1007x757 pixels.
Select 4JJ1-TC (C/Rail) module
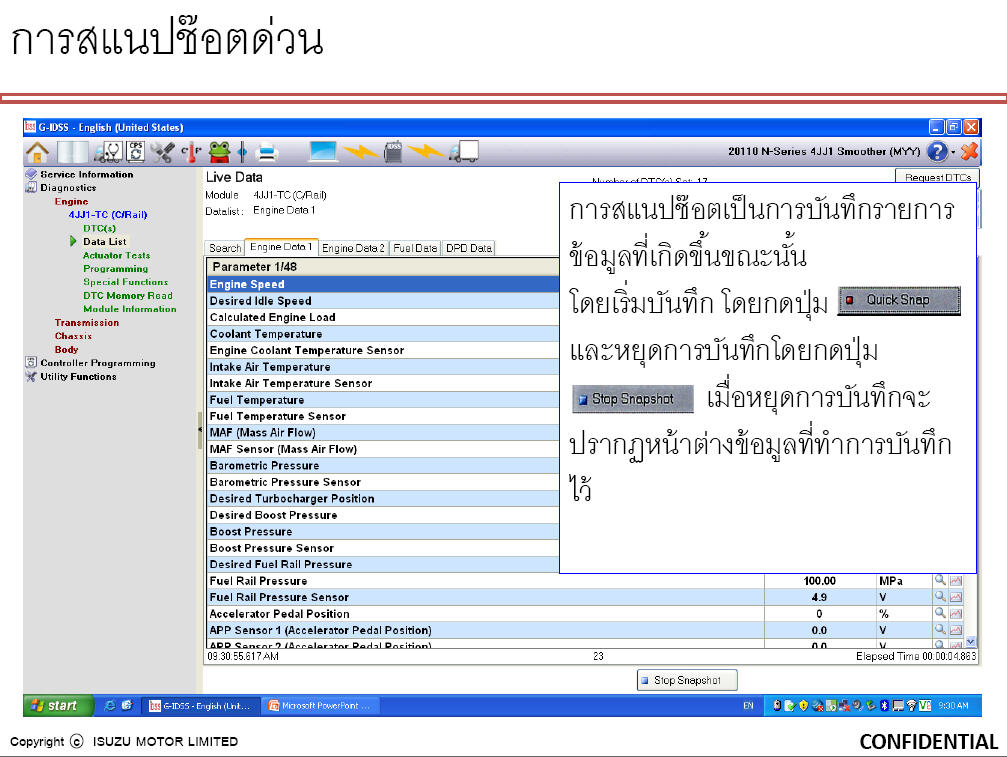click(x=108, y=214)
